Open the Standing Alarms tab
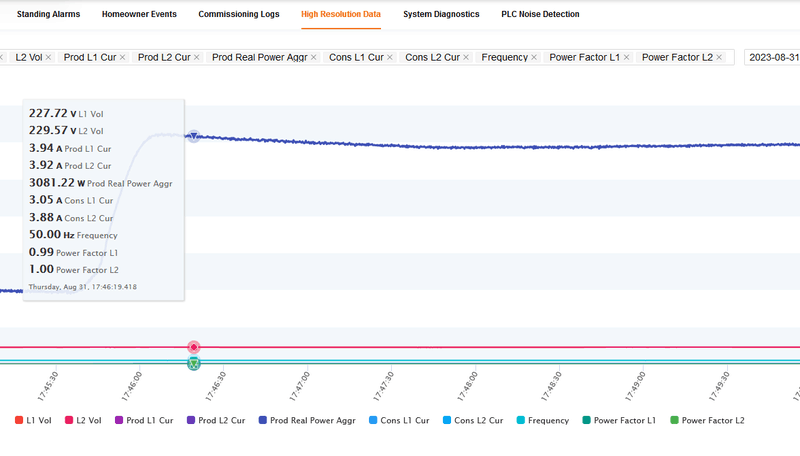The image size is (800, 456). 48,14
